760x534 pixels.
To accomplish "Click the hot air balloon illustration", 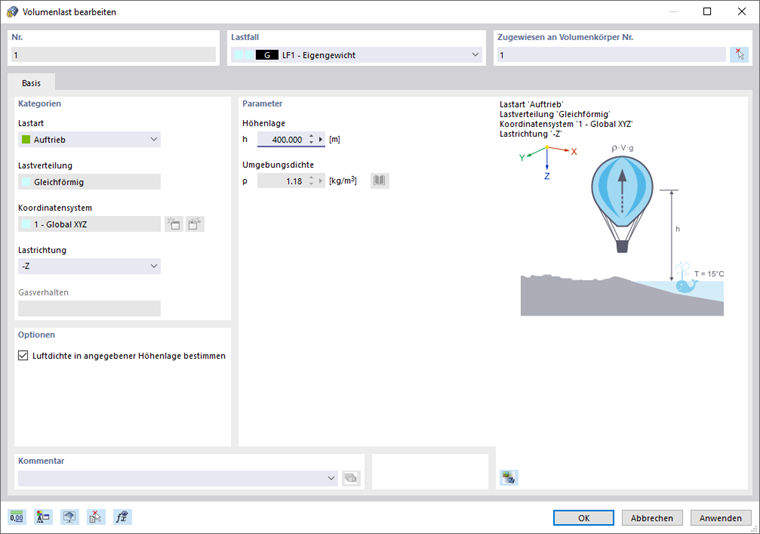I will [x=622, y=204].
